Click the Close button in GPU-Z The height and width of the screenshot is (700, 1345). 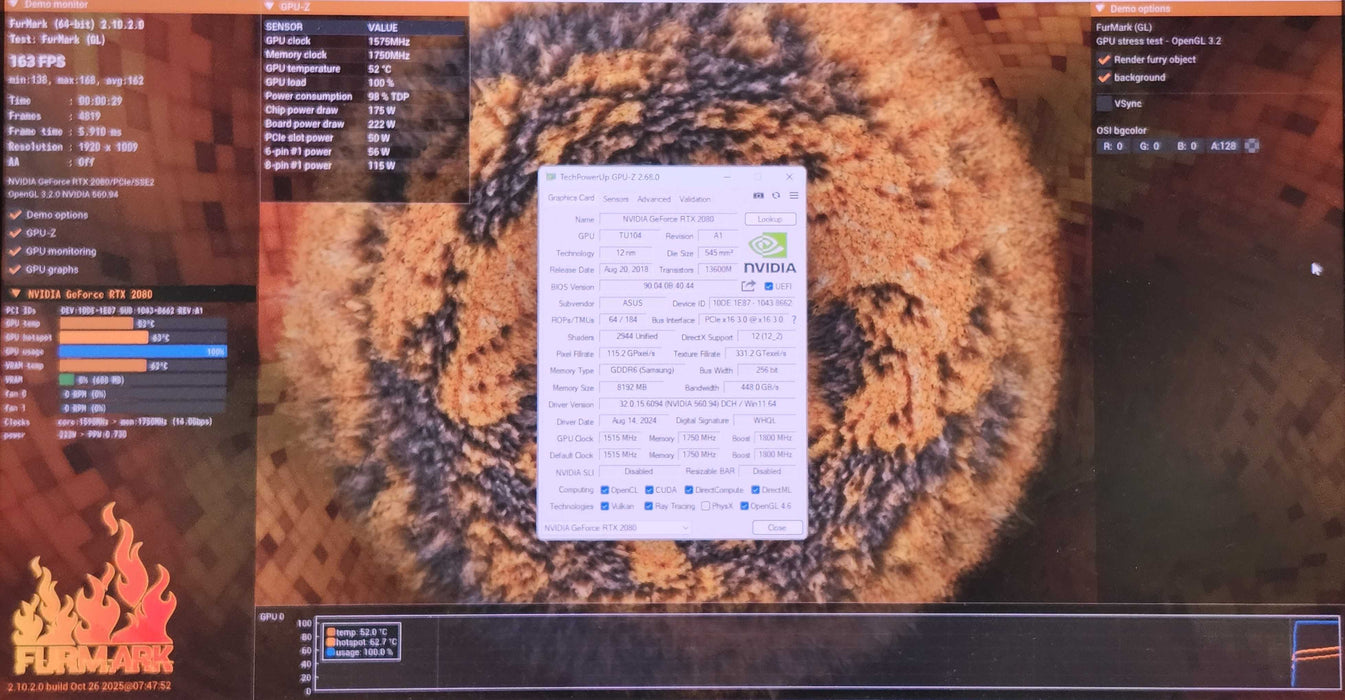point(776,527)
